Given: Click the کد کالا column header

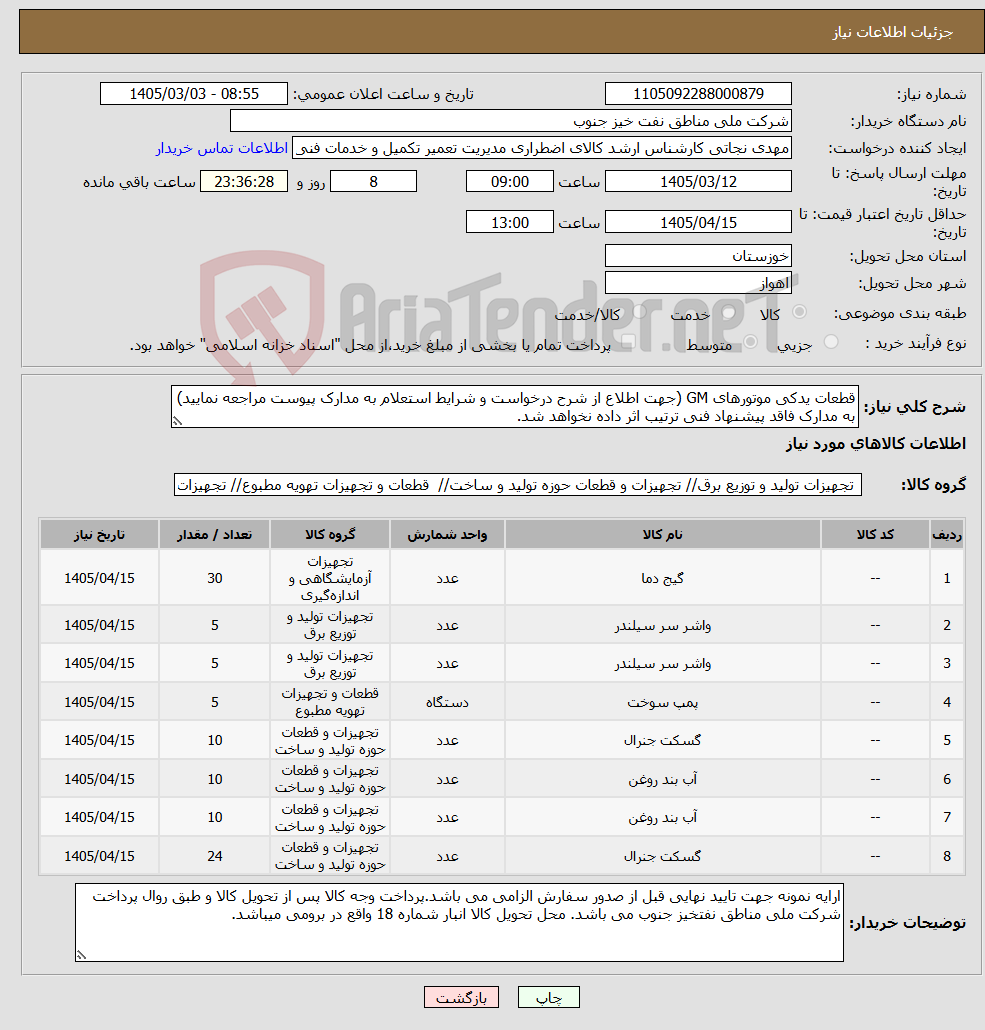Looking at the screenshot, I should tap(875, 535).
